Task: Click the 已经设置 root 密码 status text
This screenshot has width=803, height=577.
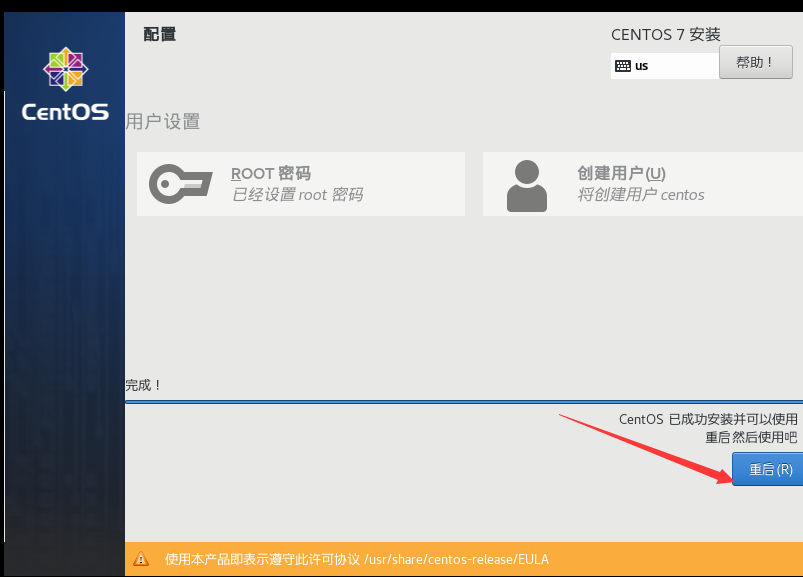Action: click(297, 195)
